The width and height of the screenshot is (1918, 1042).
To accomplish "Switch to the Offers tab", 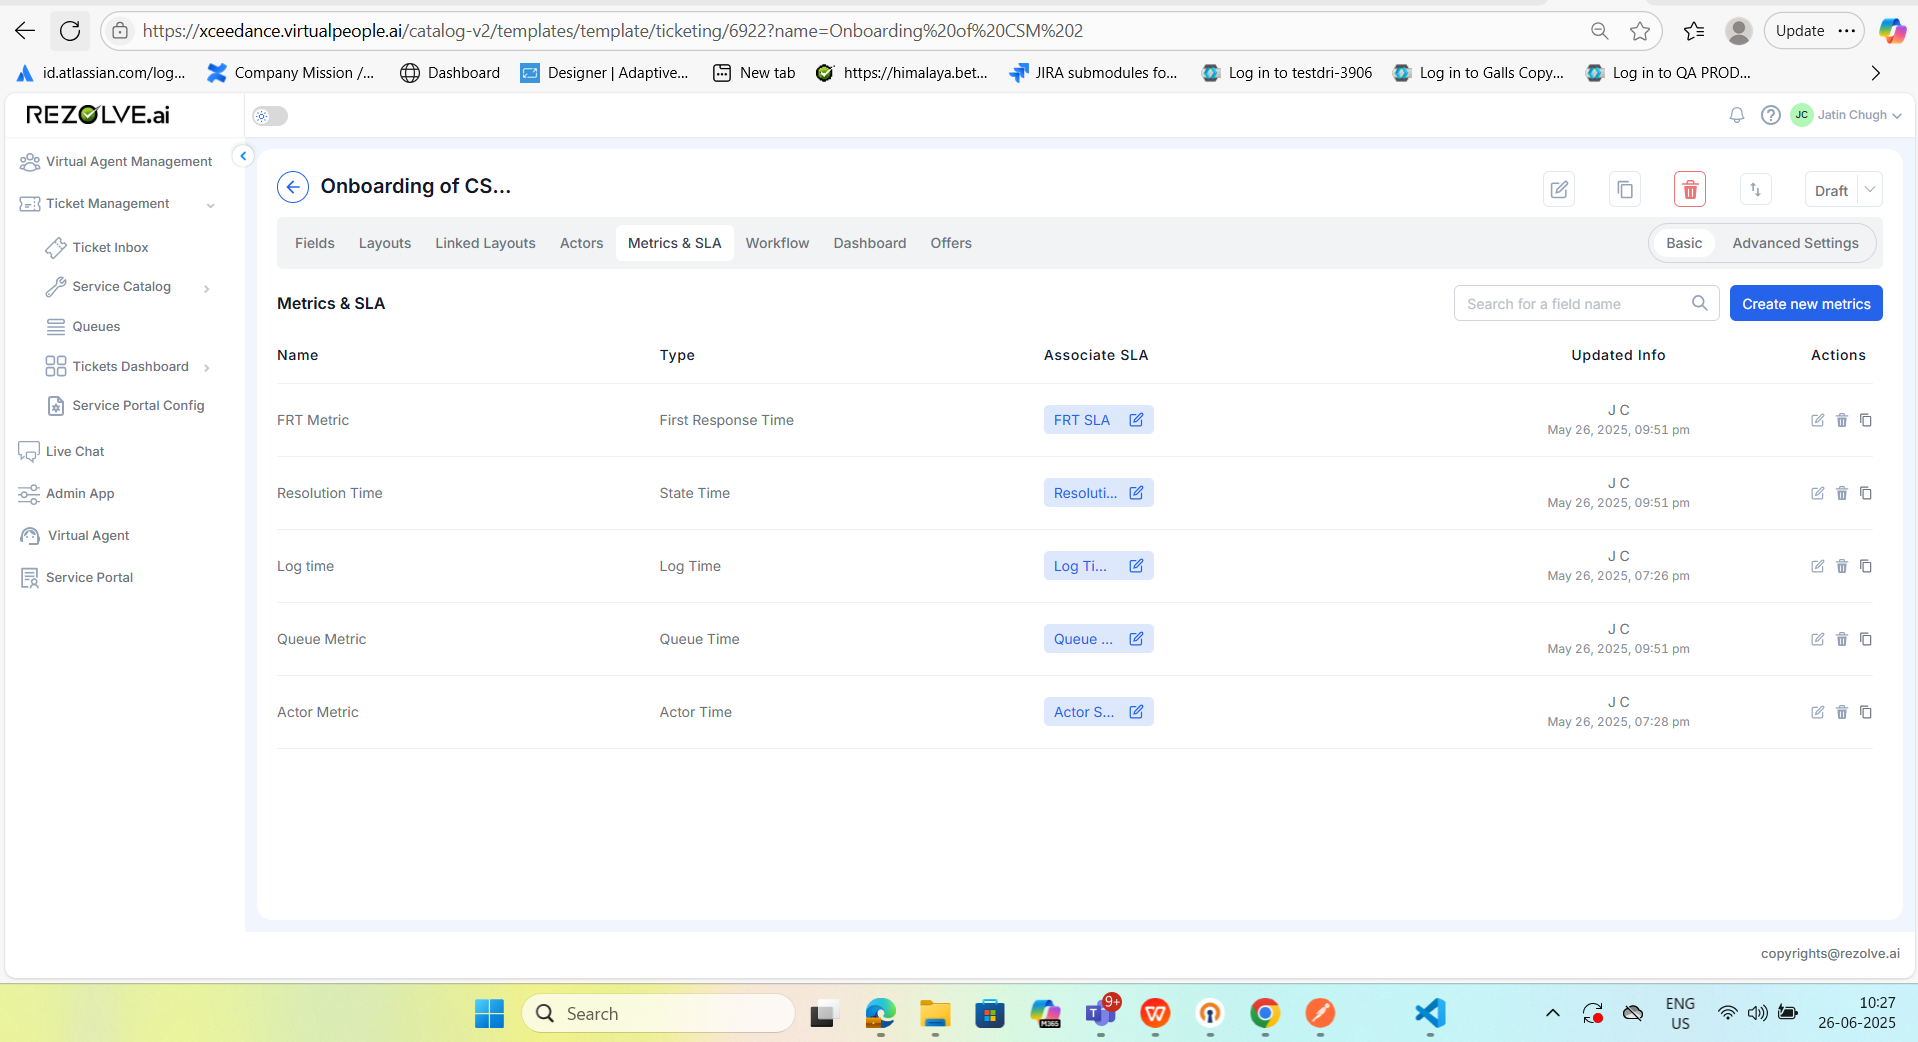I will click(951, 243).
